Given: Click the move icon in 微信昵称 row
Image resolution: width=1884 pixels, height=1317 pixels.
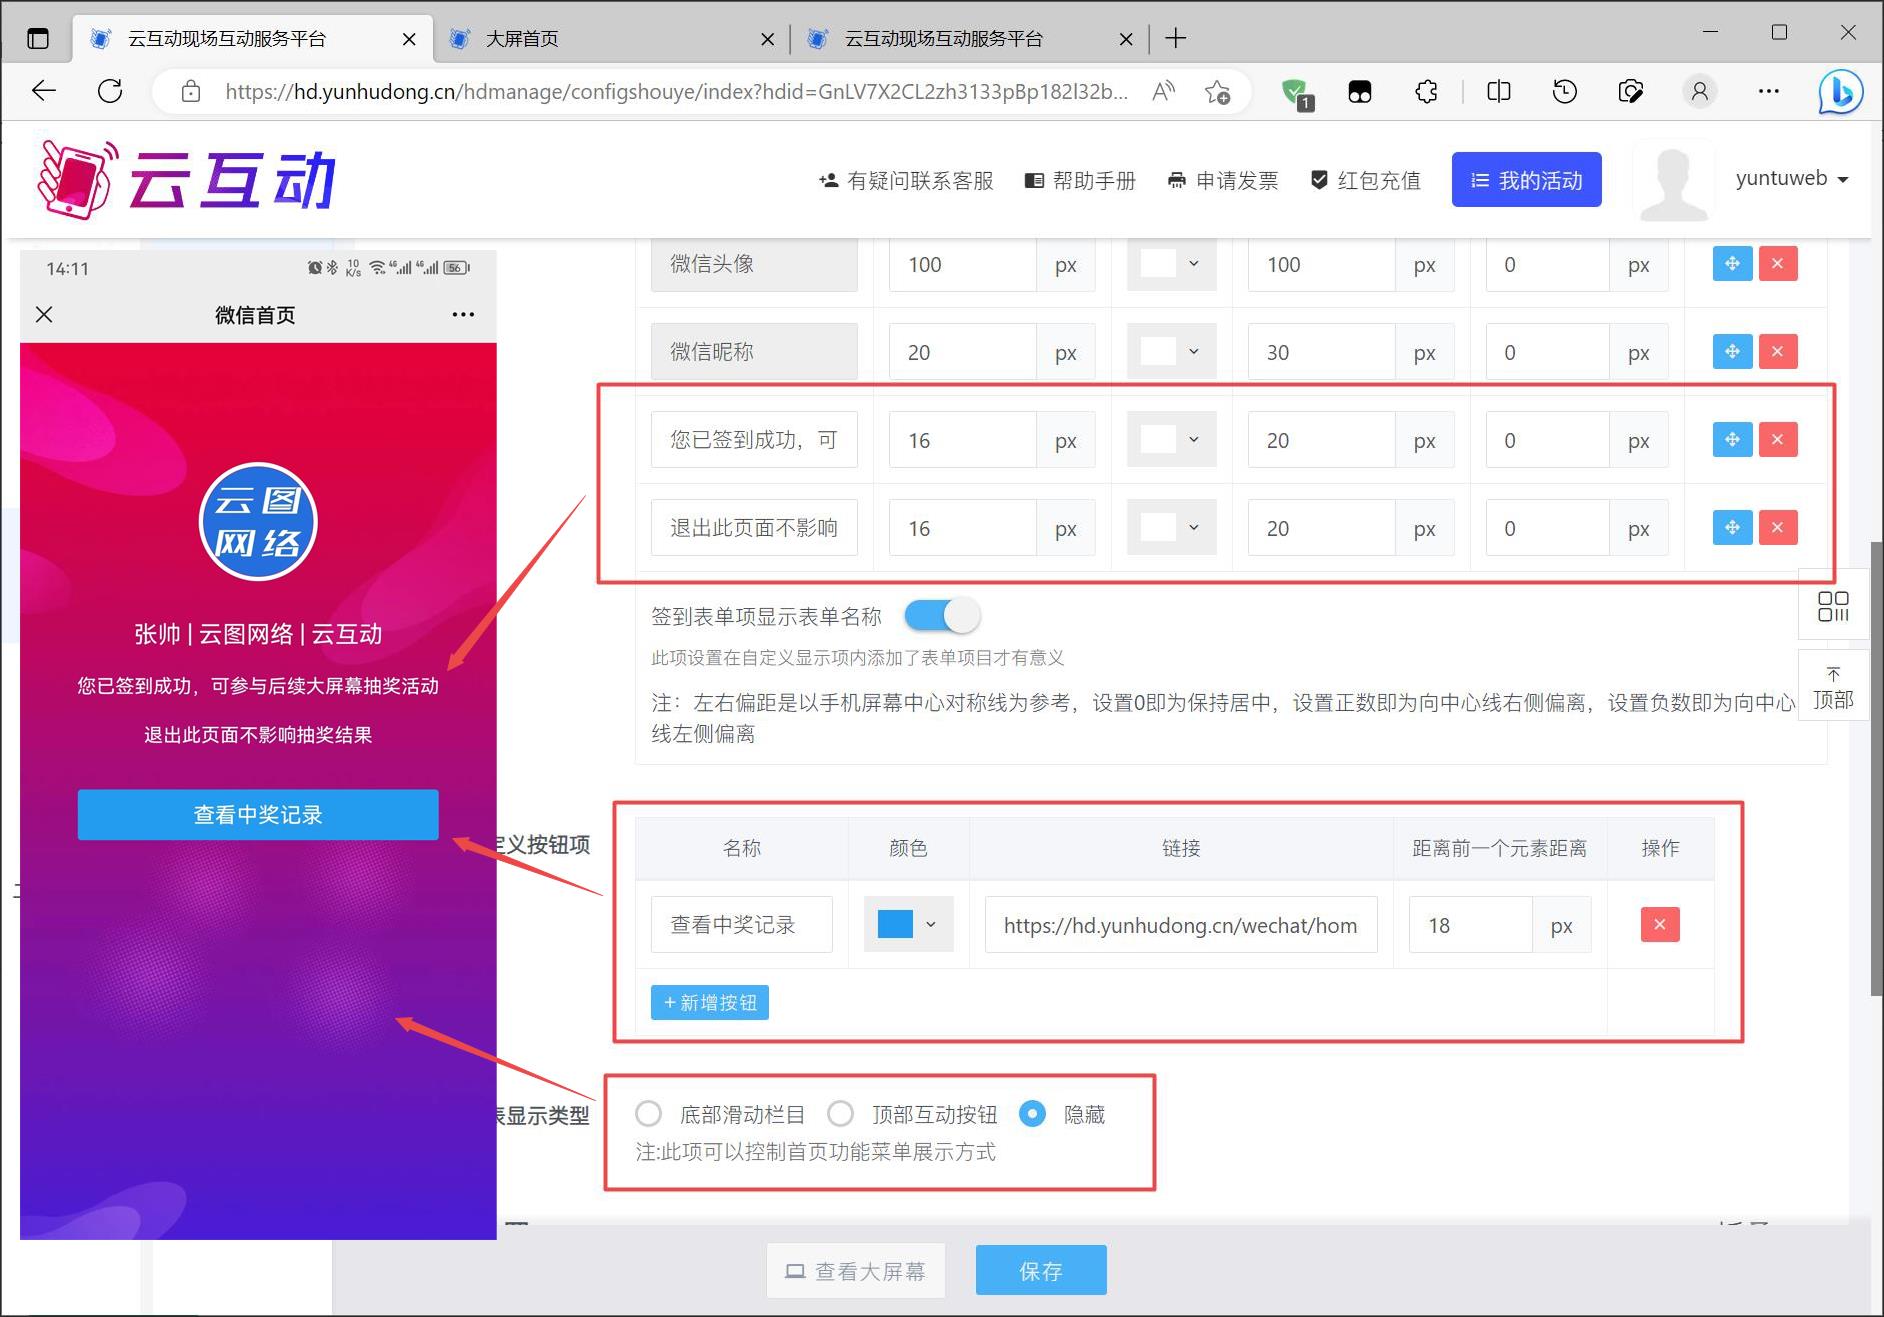Looking at the screenshot, I should point(1732,352).
